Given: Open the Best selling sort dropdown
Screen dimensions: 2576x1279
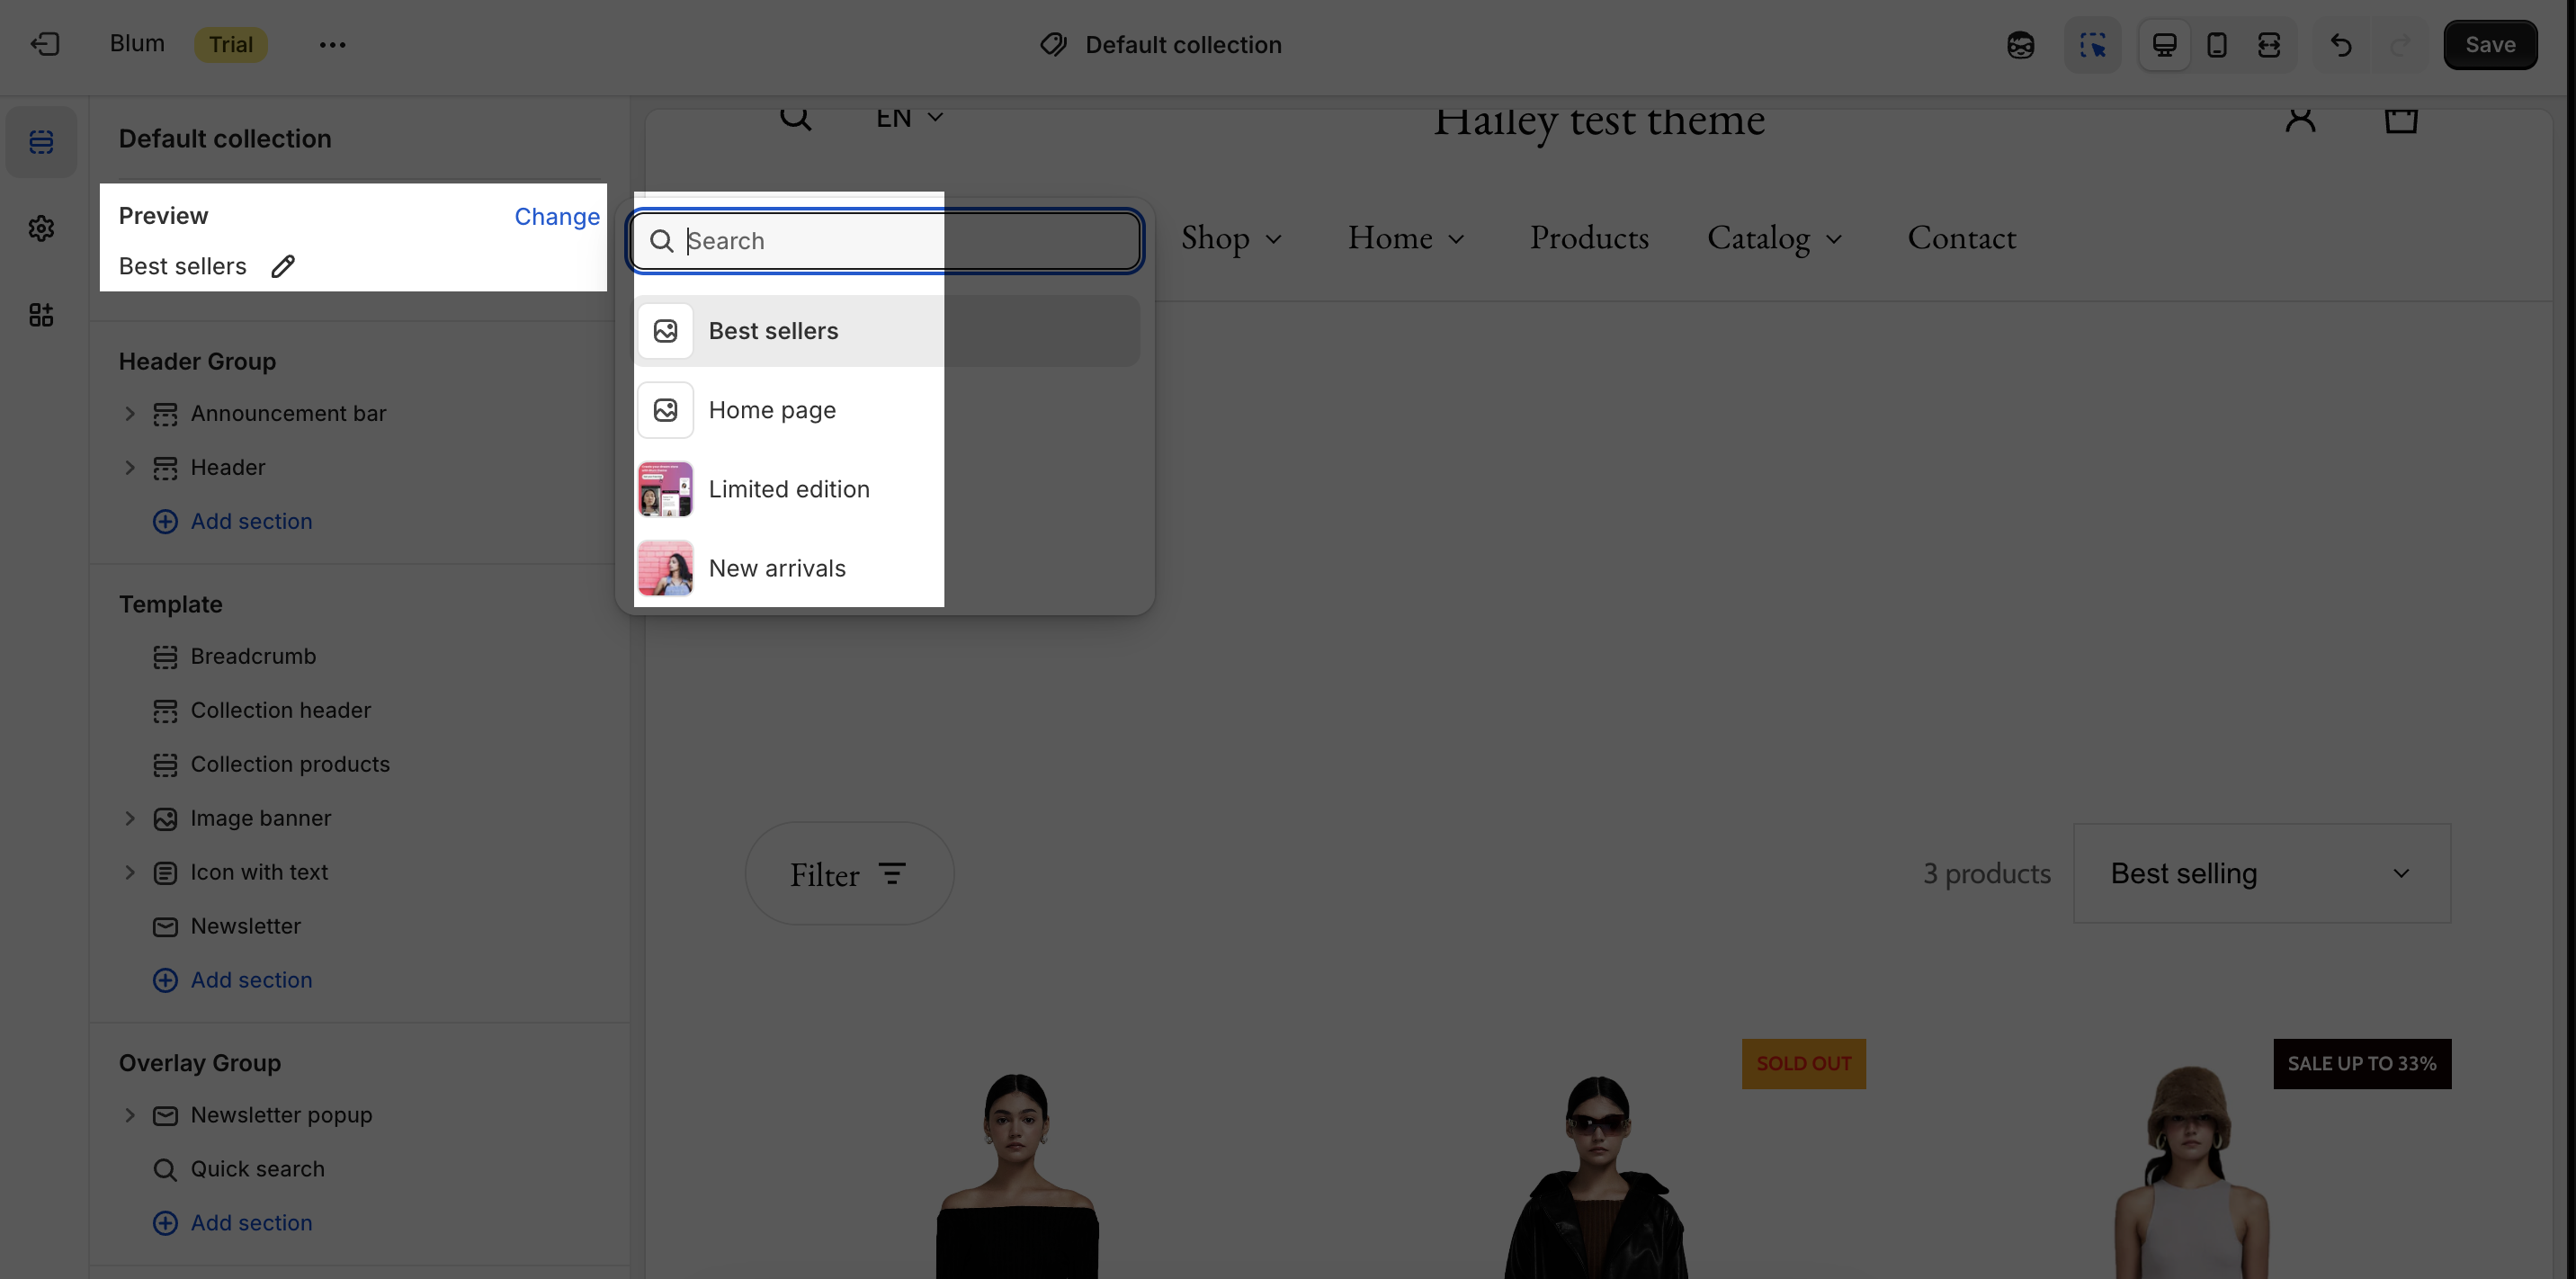Looking at the screenshot, I should pyautogui.click(x=2261, y=874).
